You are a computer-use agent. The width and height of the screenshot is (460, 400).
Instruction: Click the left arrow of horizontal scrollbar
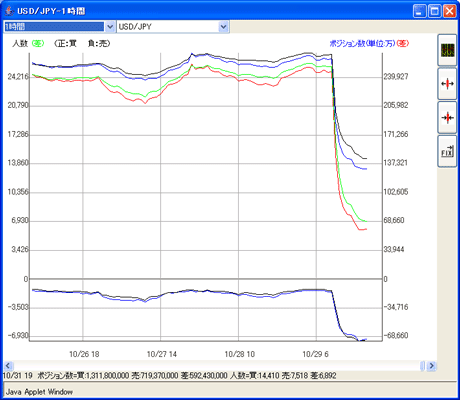(8, 366)
